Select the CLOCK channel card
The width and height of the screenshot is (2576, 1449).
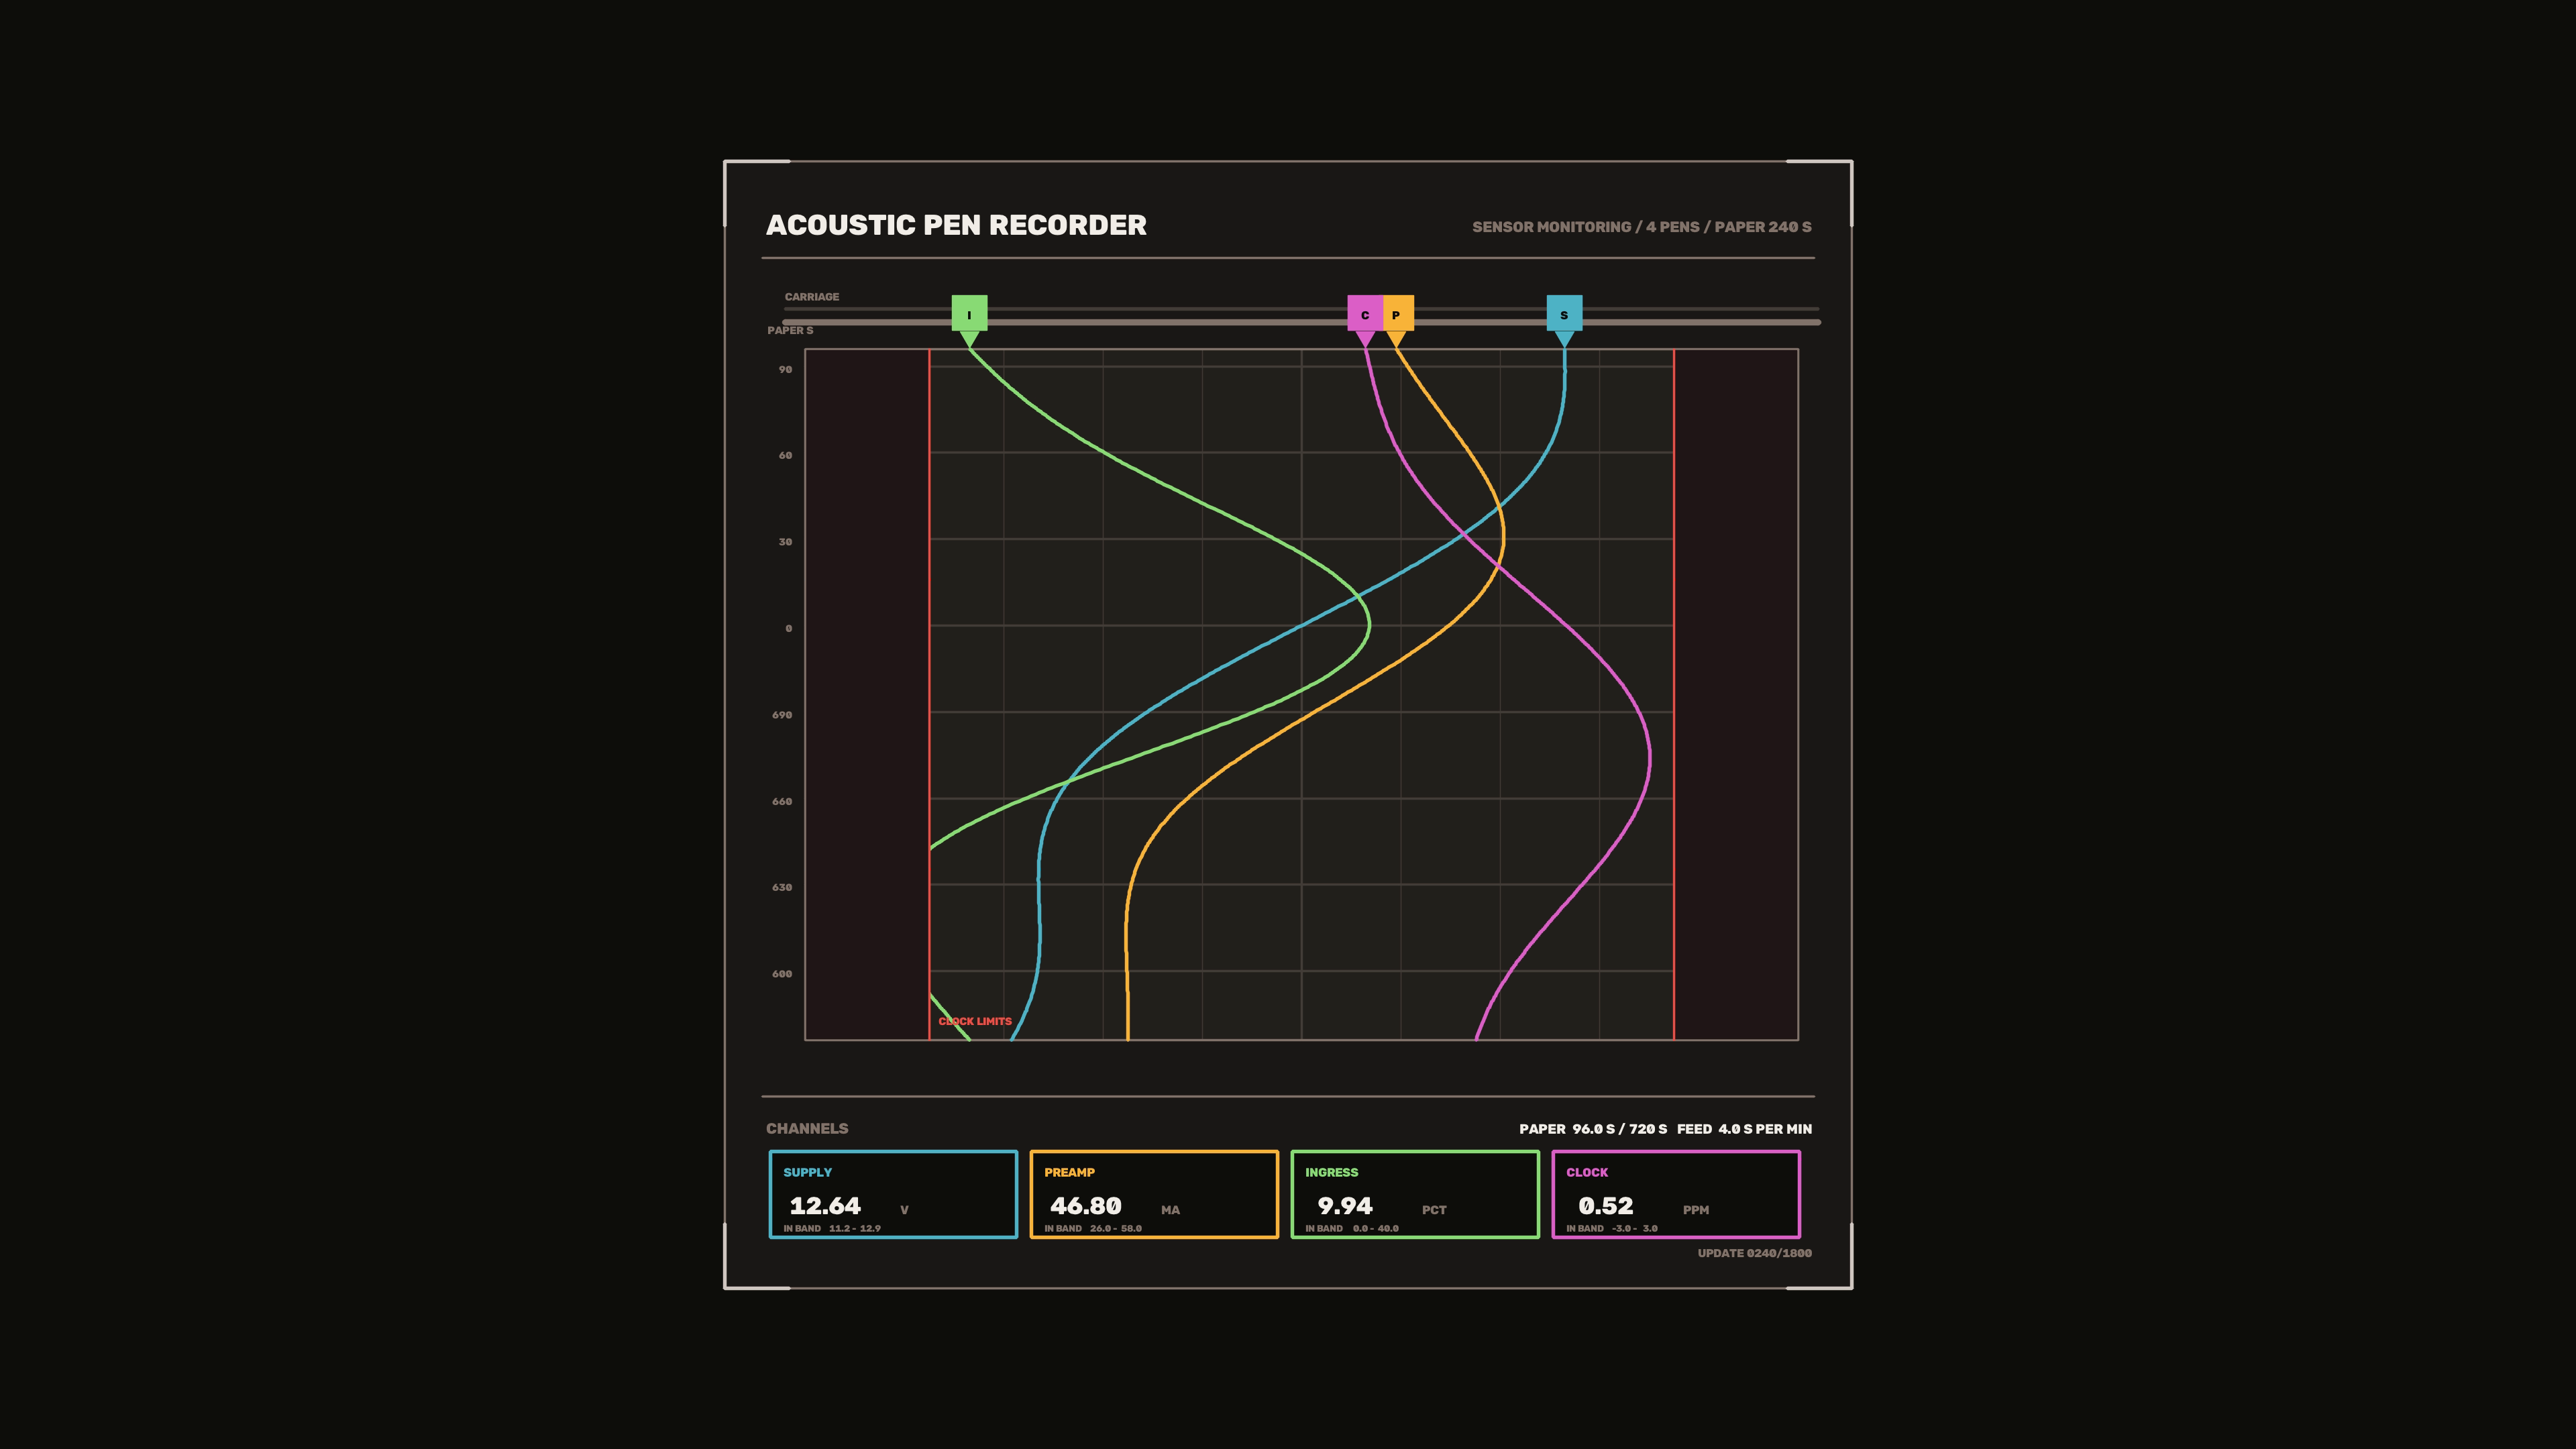pyautogui.click(x=1676, y=1194)
